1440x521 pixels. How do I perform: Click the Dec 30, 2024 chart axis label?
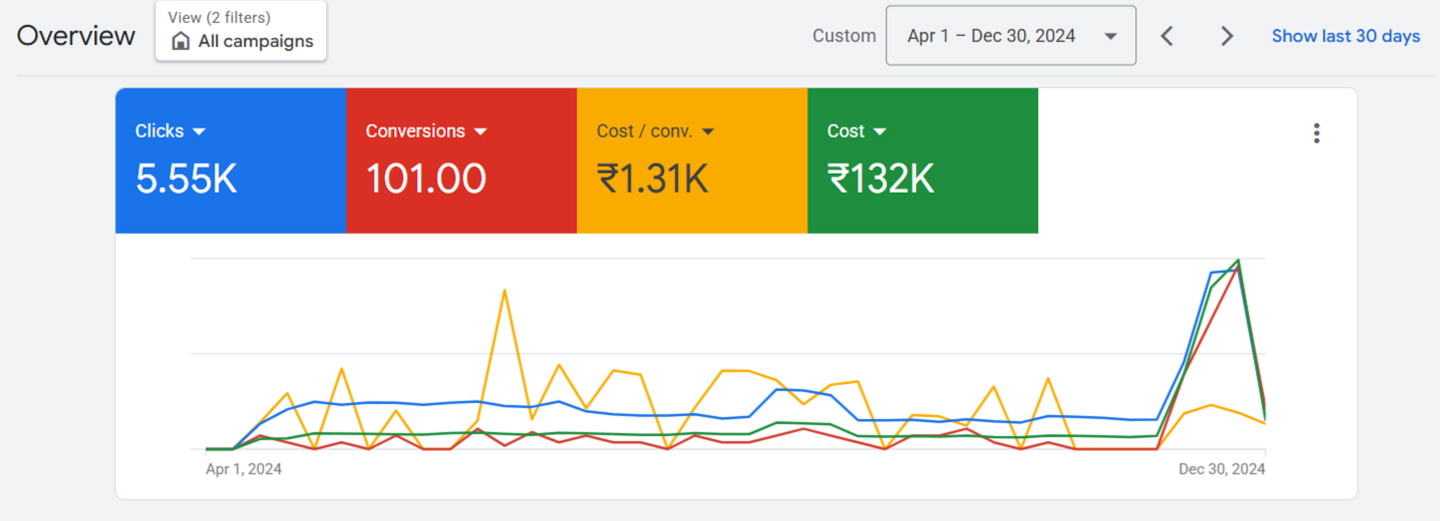pos(1221,469)
